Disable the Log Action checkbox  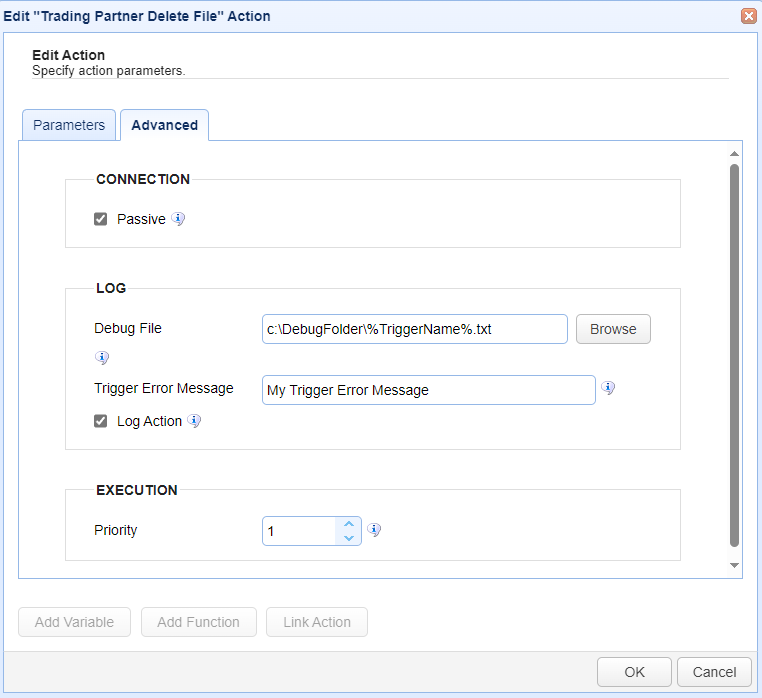(x=101, y=421)
